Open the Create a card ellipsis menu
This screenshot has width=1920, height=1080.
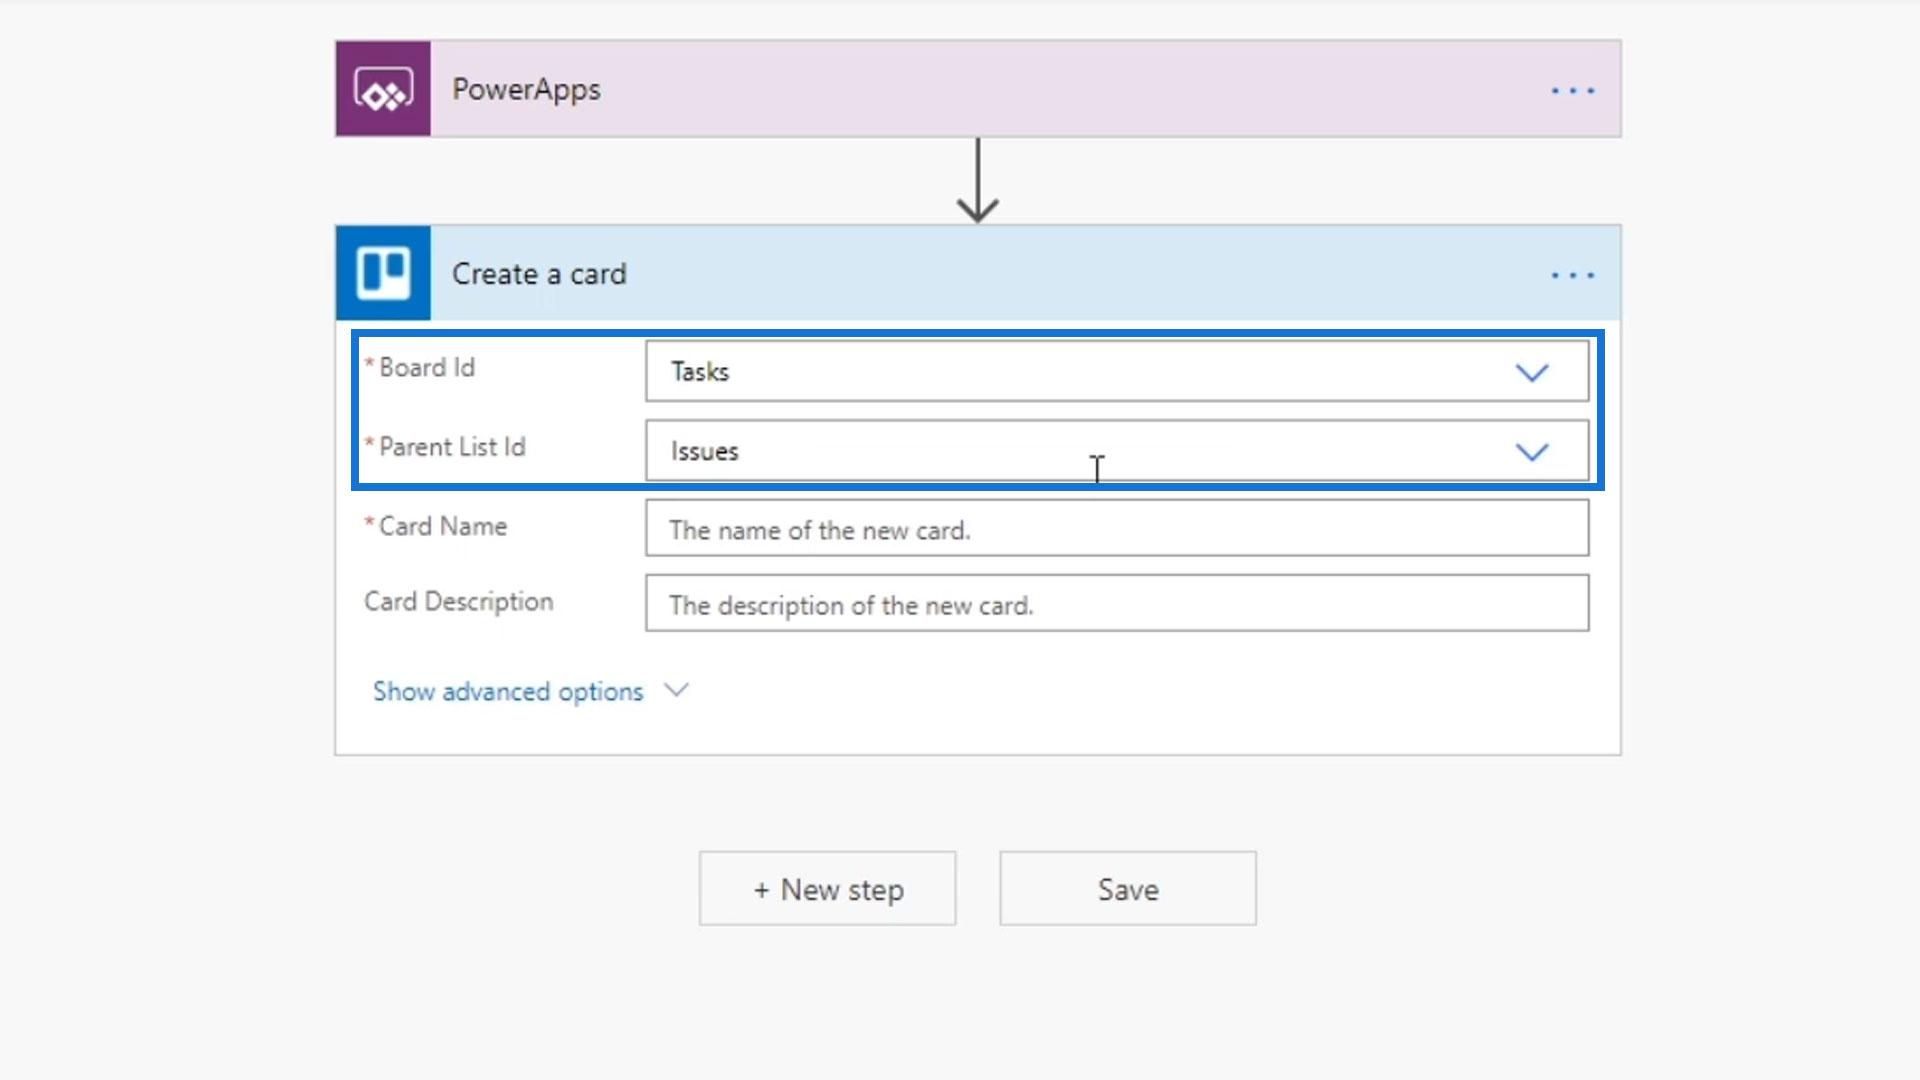pyautogui.click(x=1572, y=275)
